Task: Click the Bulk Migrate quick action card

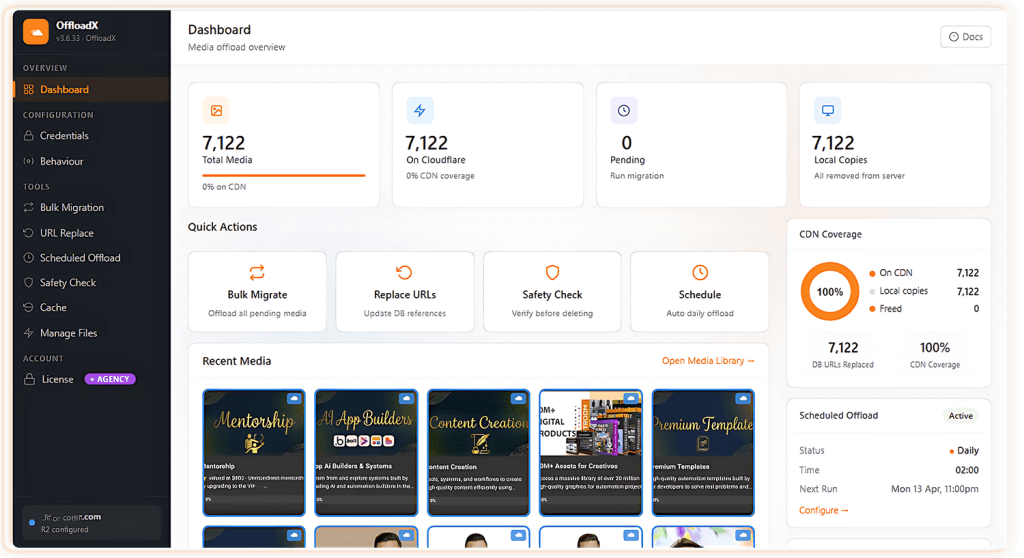Action: (x=257, y=292)
